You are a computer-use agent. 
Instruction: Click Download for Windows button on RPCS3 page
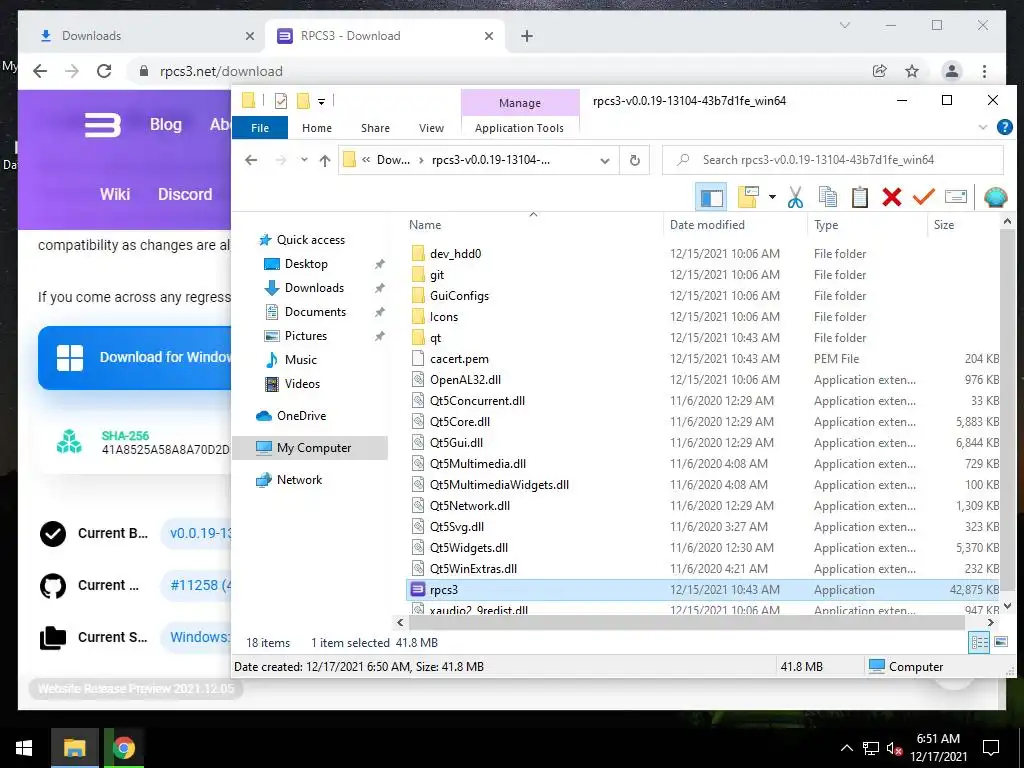(x=135, y=358)
